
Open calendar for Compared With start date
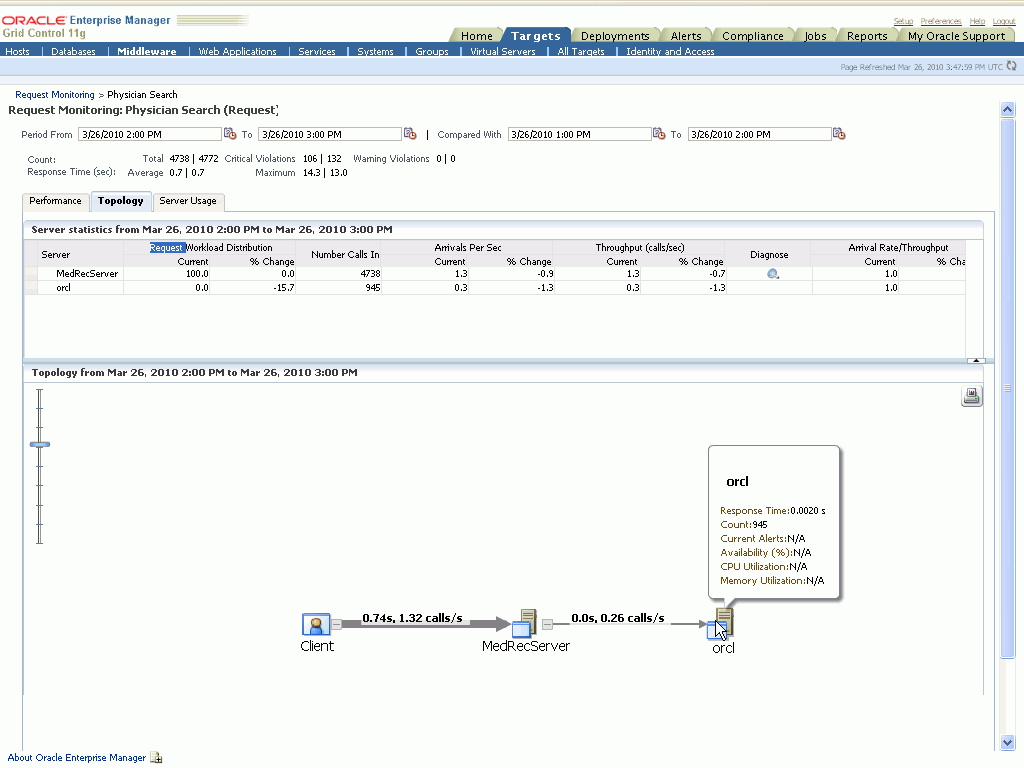coord(659,134)
